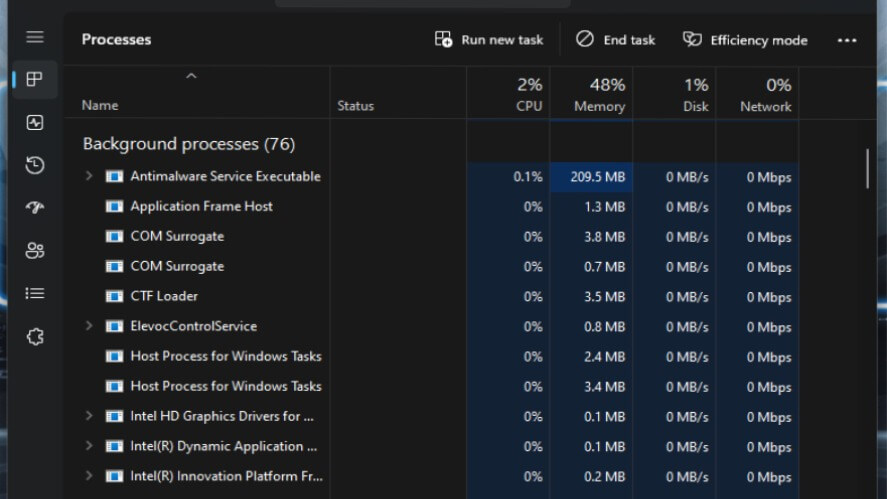Click ElevocControlService process icon
Viewport: 887px width, 499px height.
pos(114,326)
